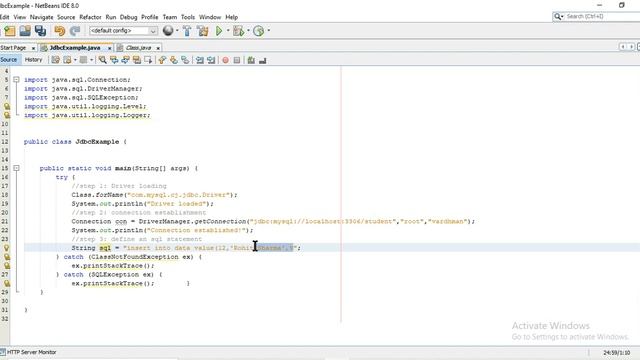Click warning icon beside String sql line
The image size is (640, 360).
click(7, 248)
